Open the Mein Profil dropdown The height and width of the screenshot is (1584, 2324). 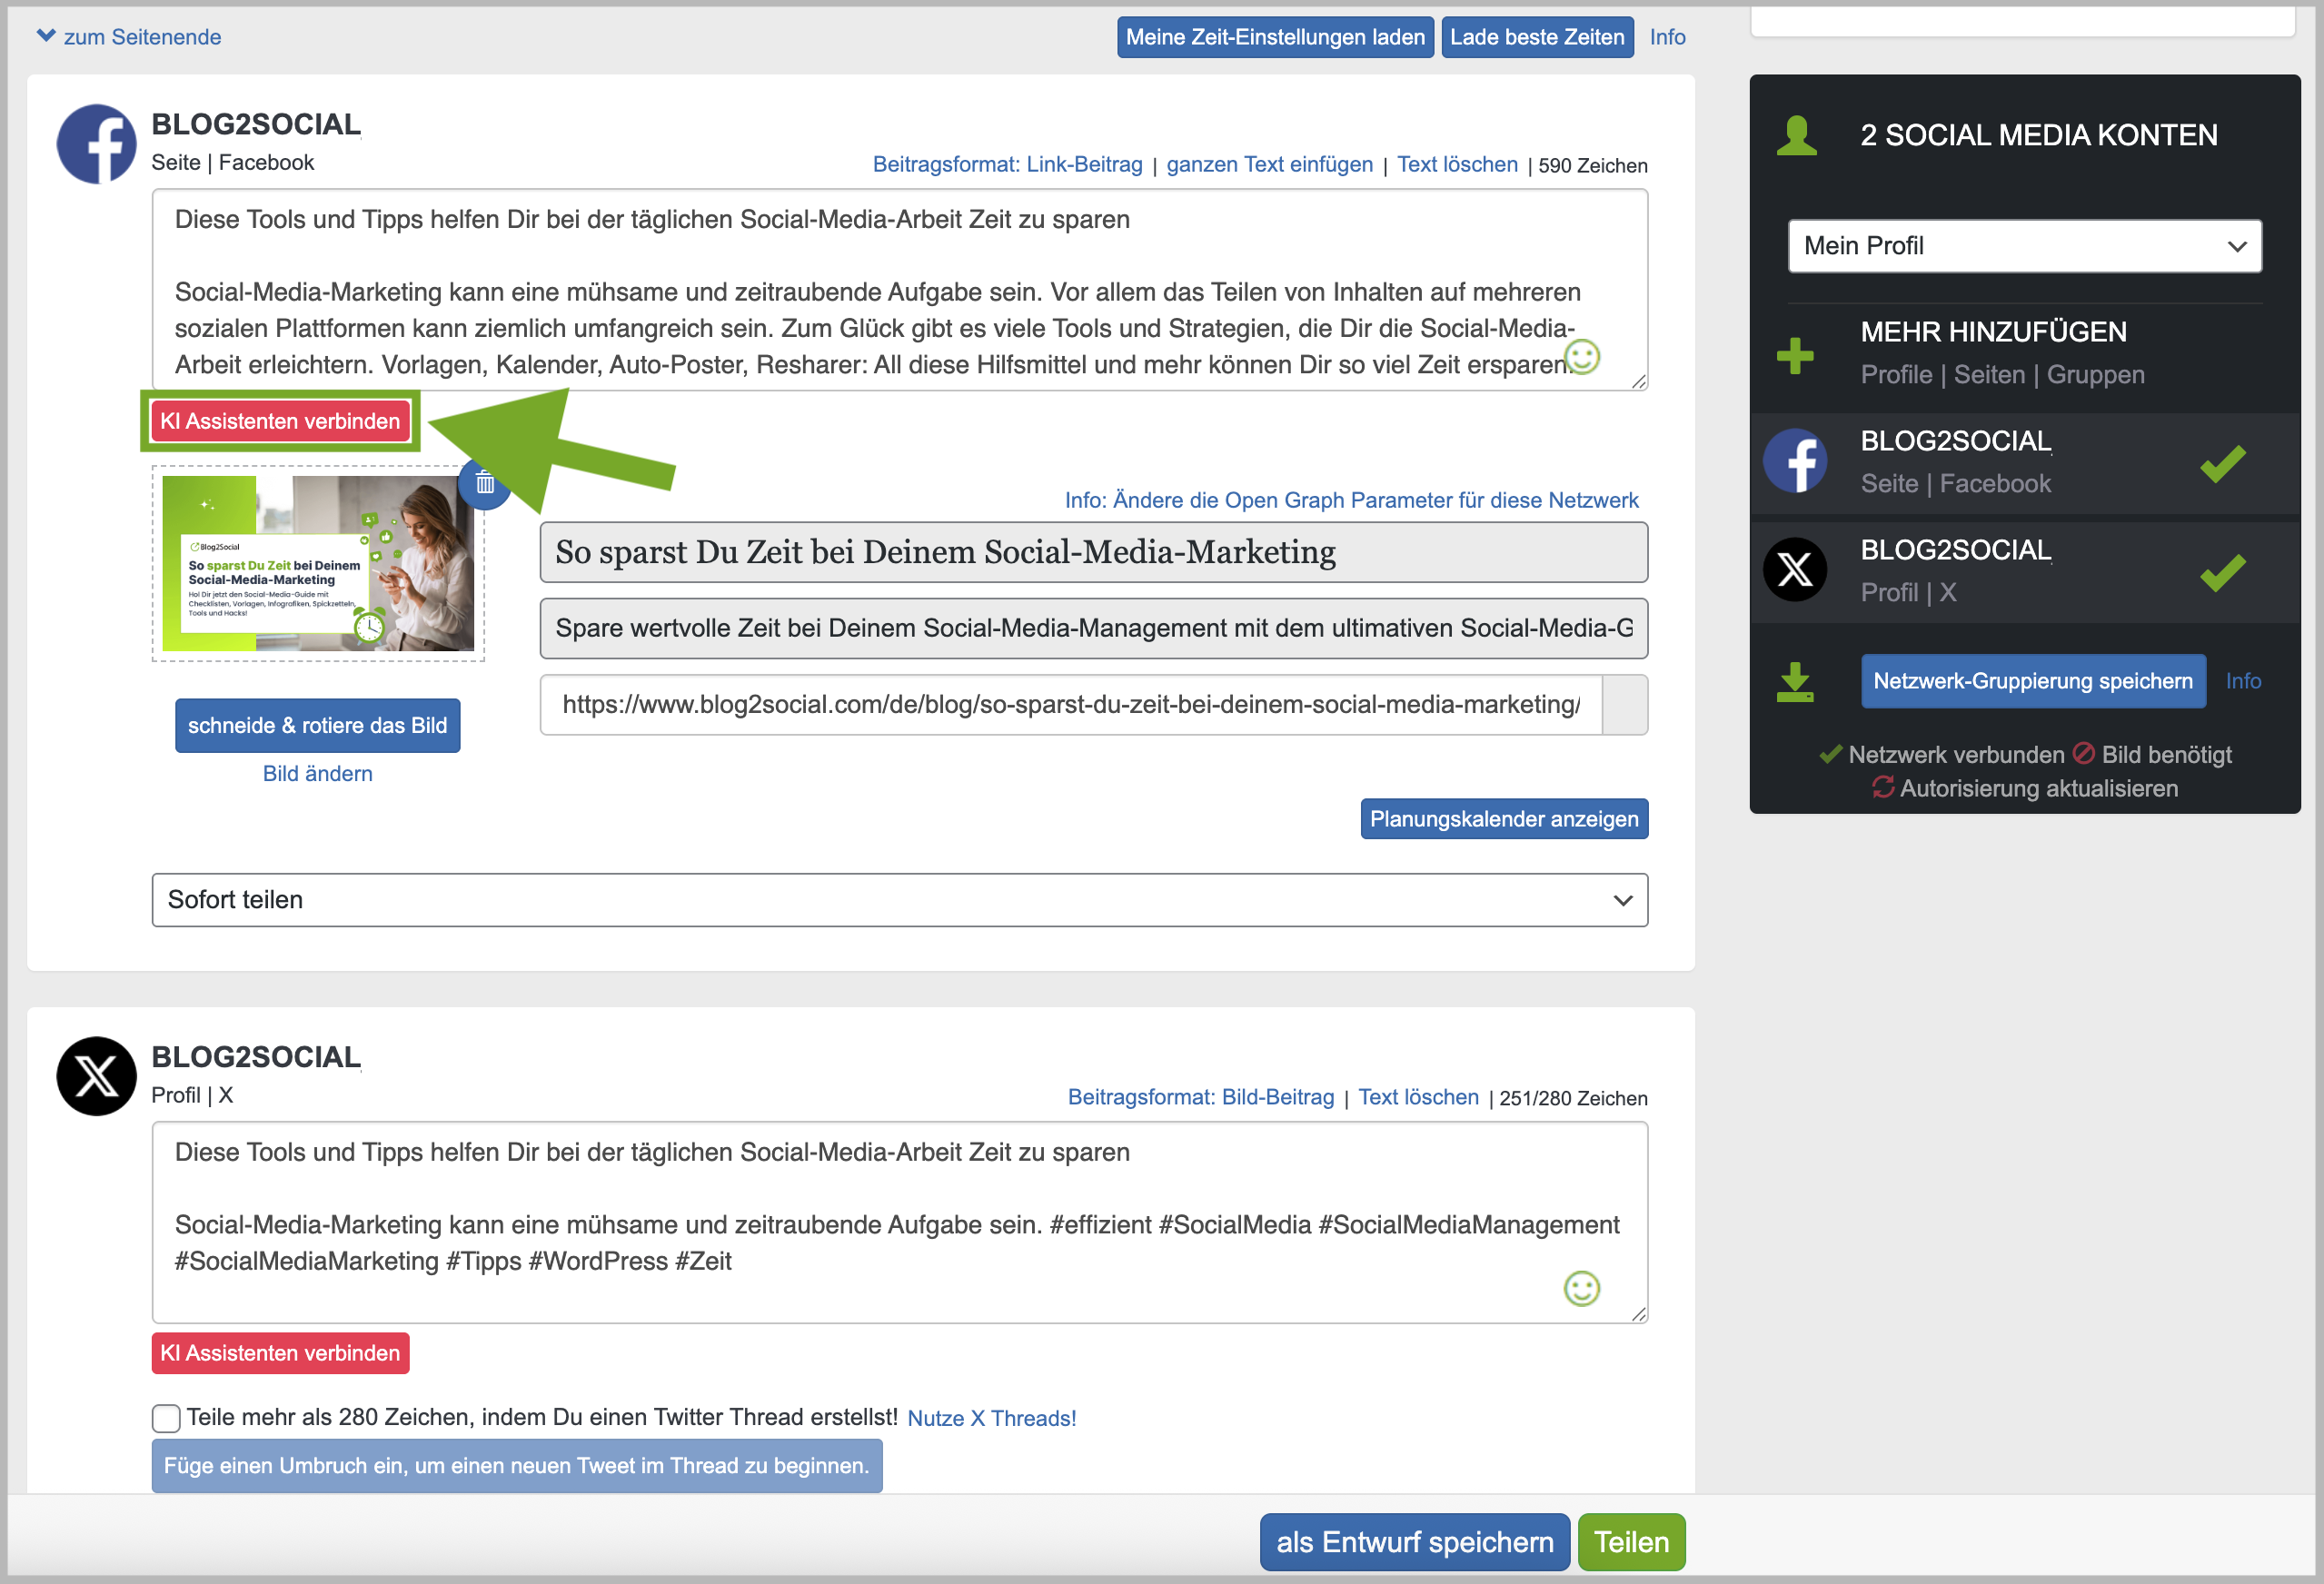pos(2024,246)
